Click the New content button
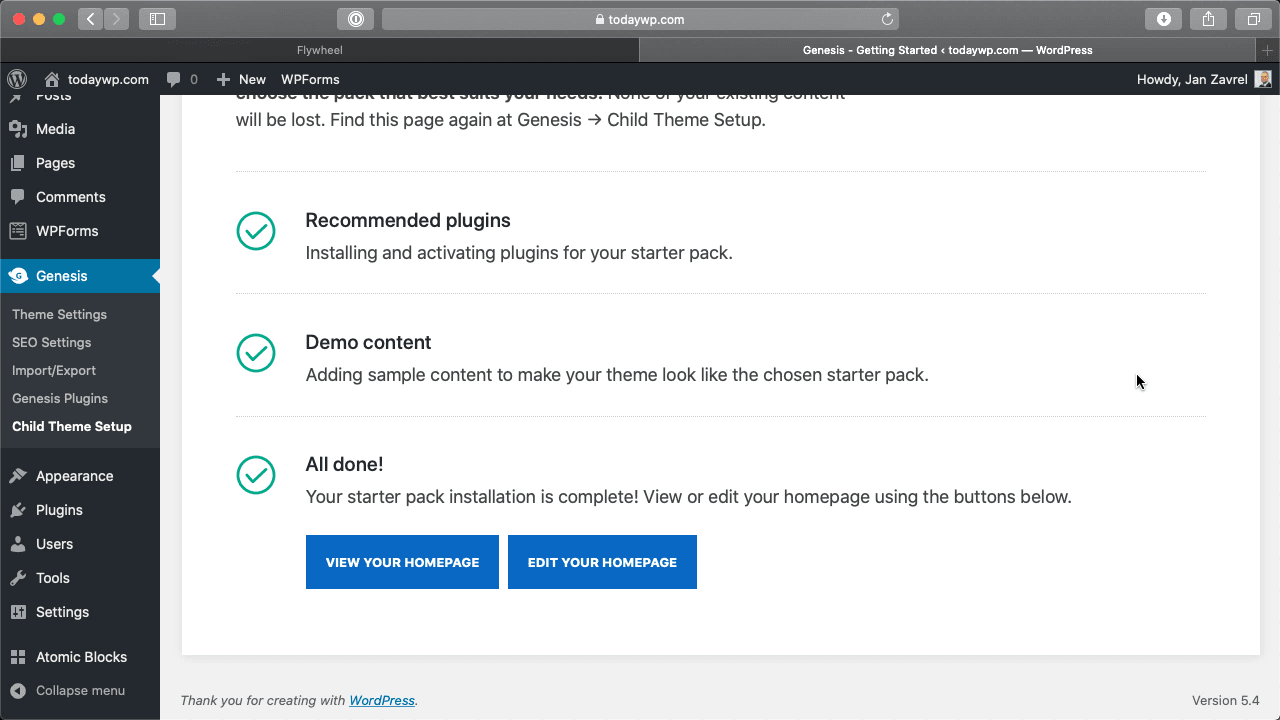 241,79
